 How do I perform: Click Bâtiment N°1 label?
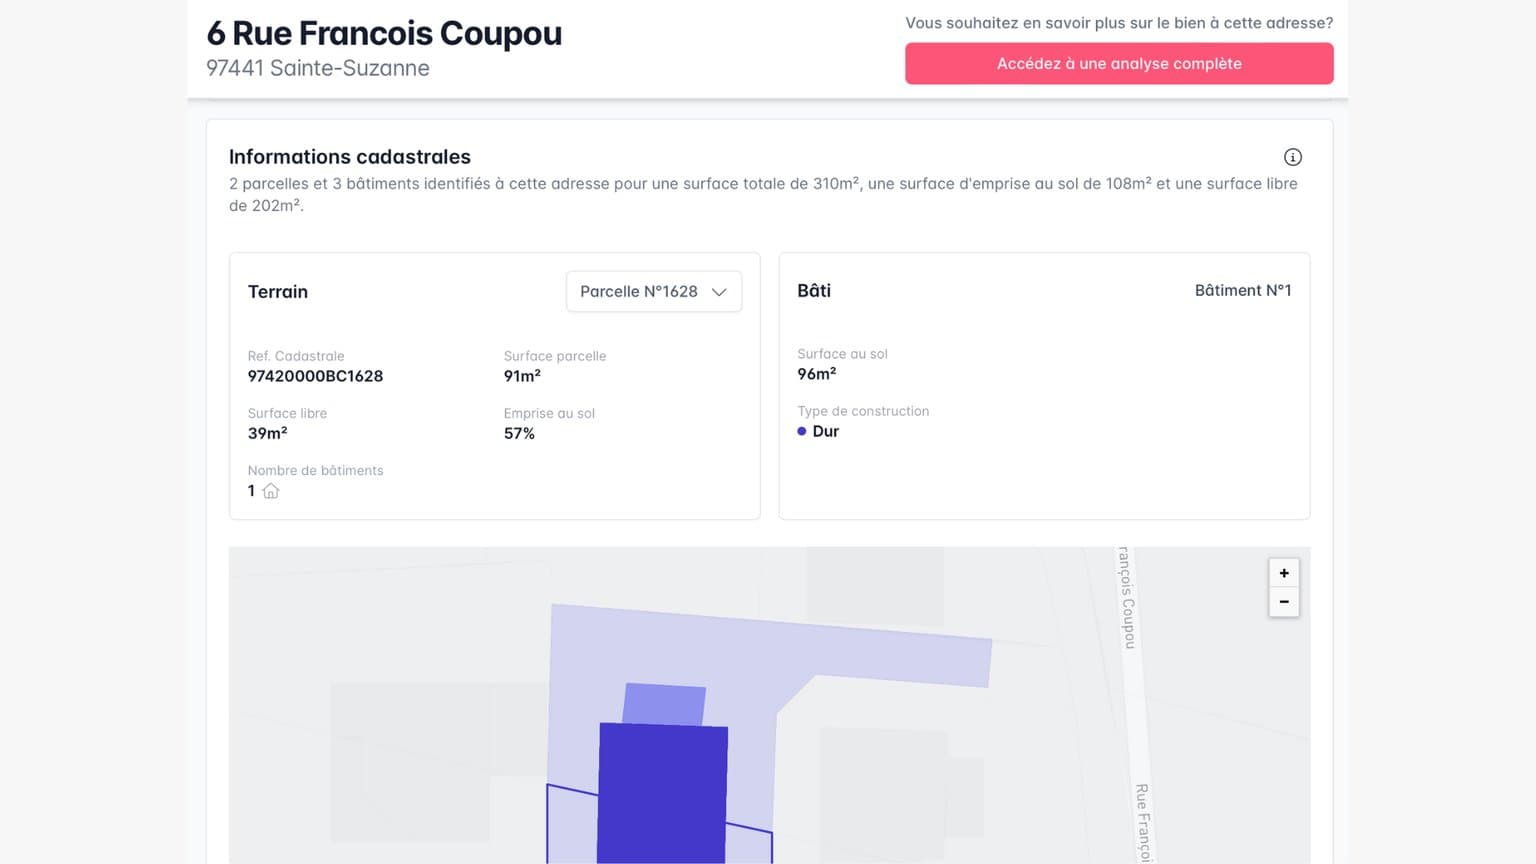pos(1243,290)
